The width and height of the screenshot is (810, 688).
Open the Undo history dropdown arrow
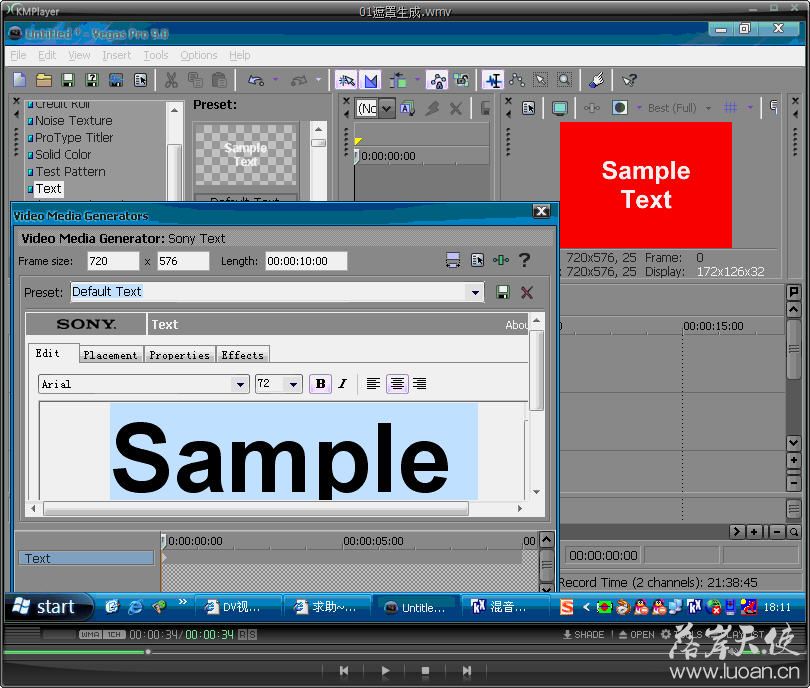click(275, 80)
